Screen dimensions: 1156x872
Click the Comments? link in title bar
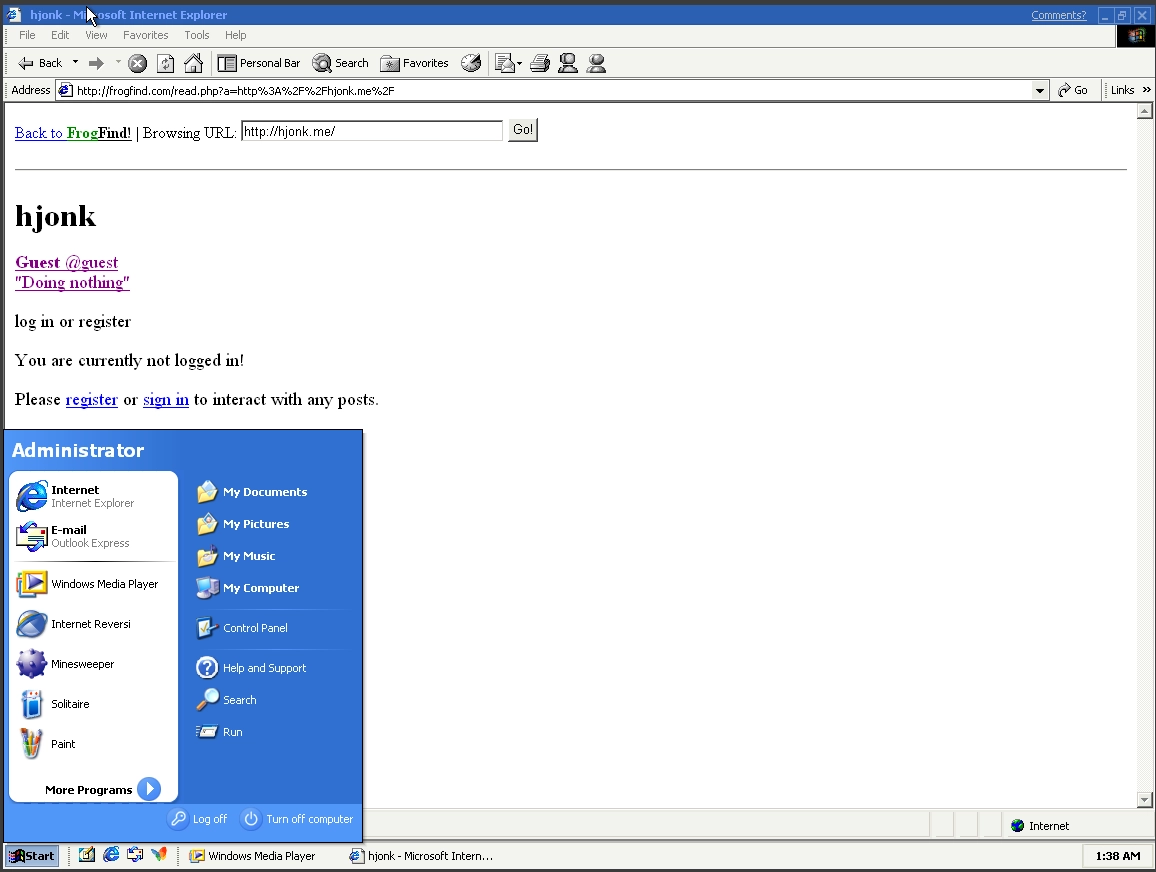1058,15
